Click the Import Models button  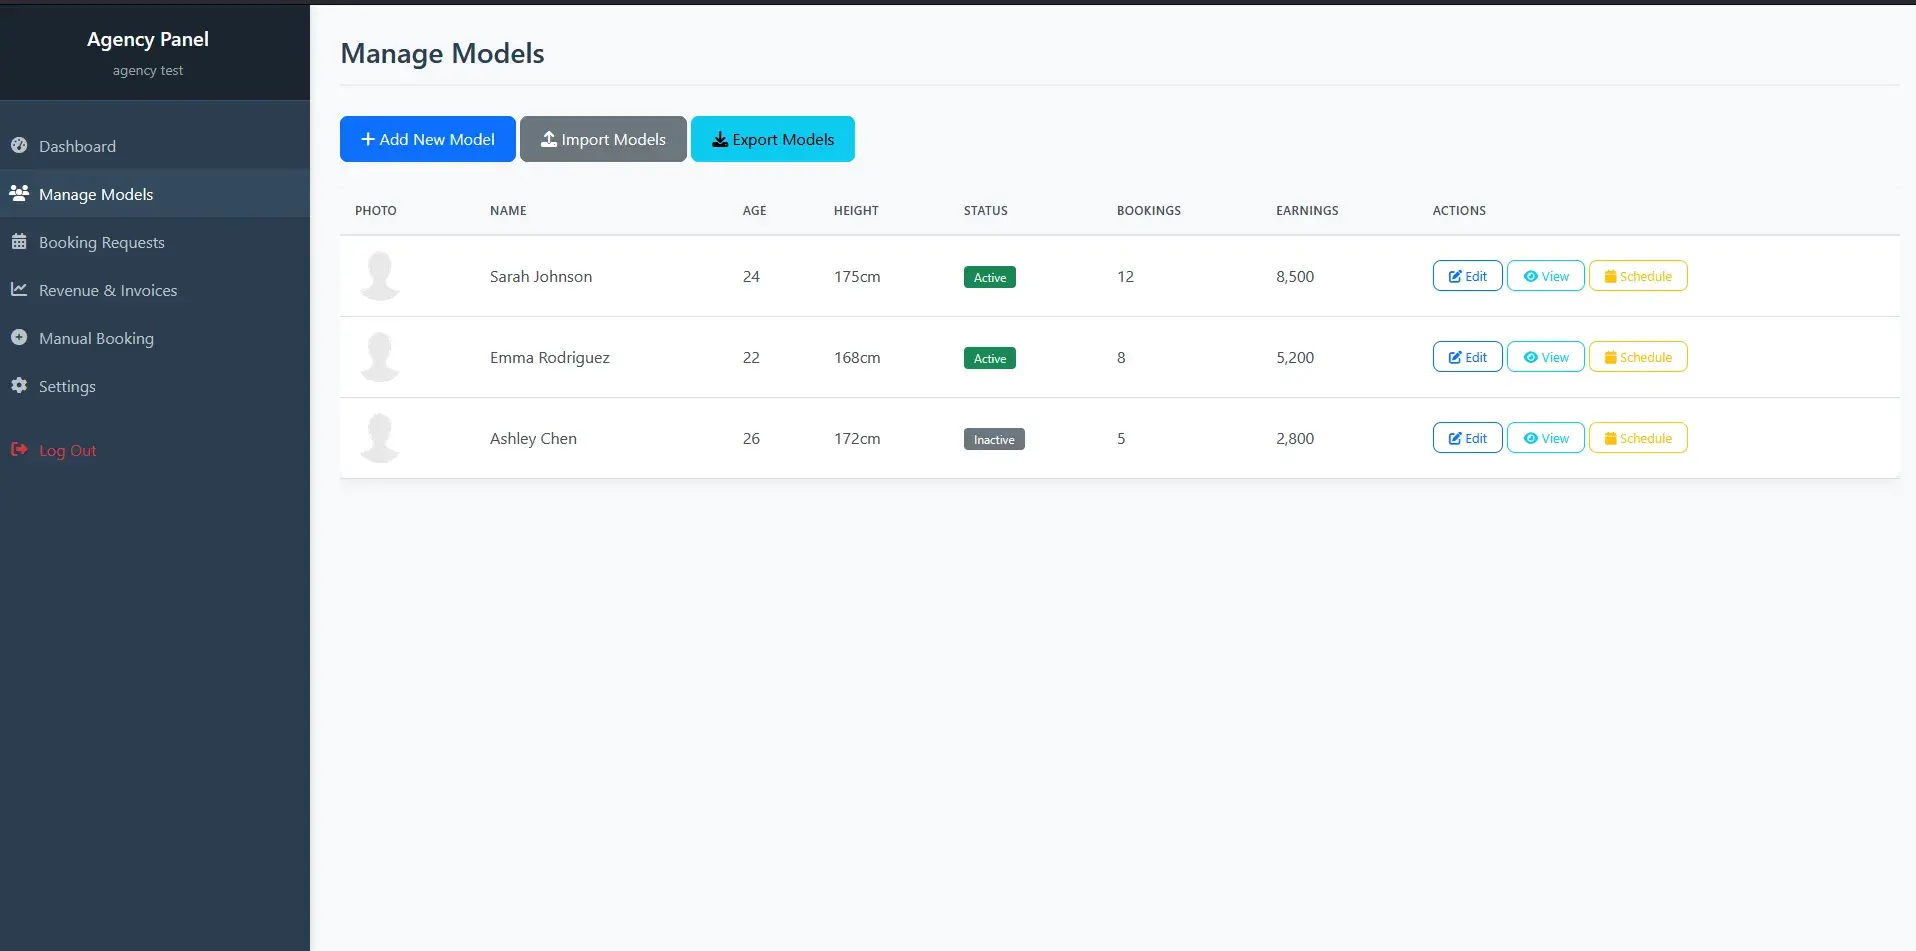click(603, 139)
